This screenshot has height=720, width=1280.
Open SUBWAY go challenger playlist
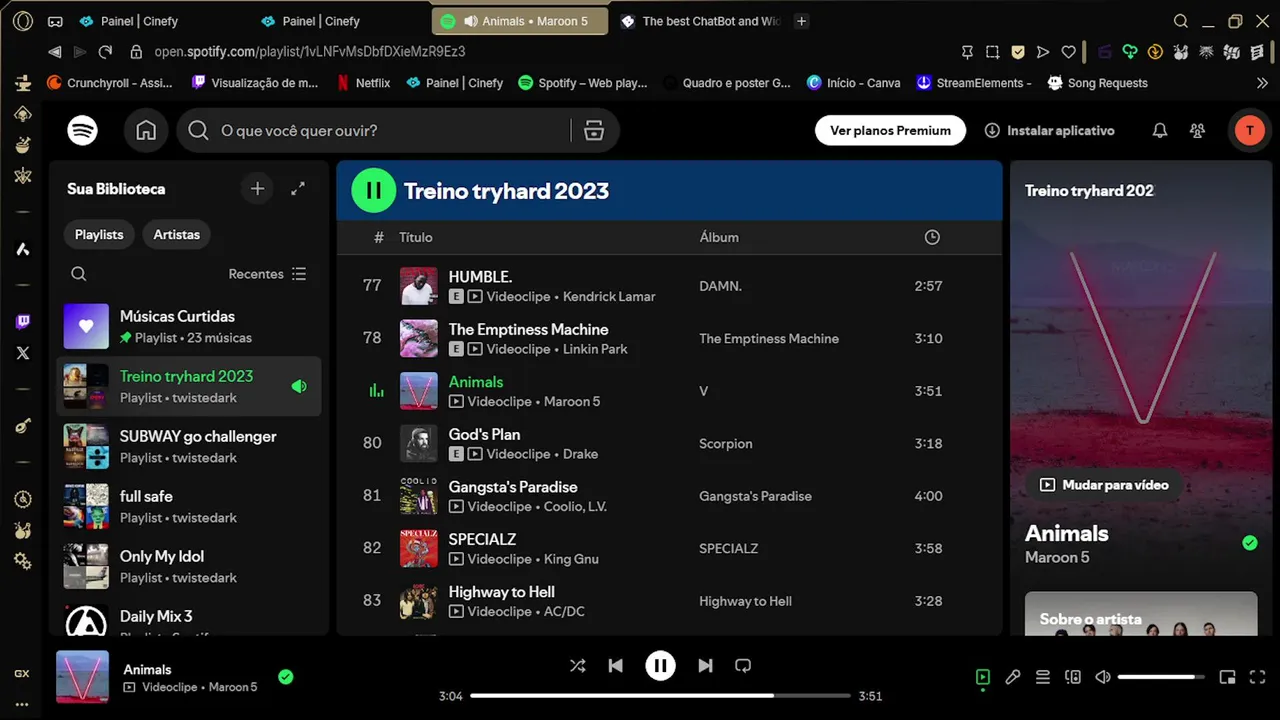(189, 446)
